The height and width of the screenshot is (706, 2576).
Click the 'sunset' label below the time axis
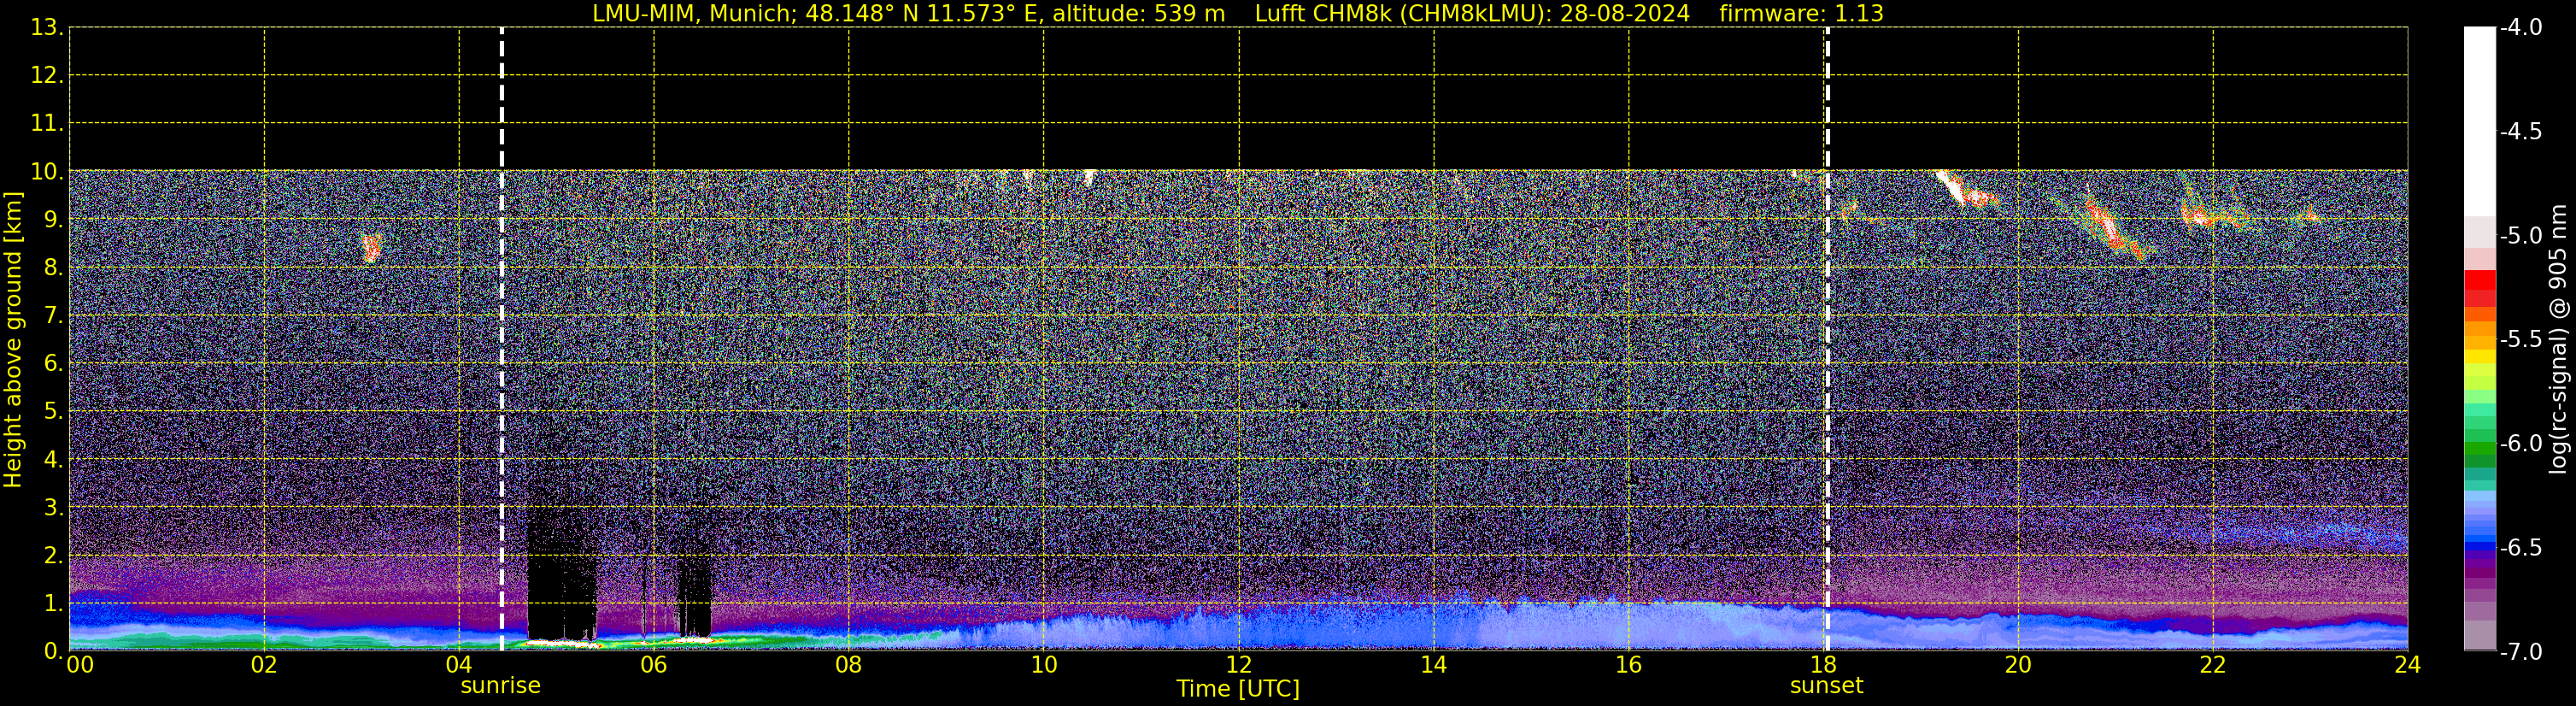(x=1826, y=686)
